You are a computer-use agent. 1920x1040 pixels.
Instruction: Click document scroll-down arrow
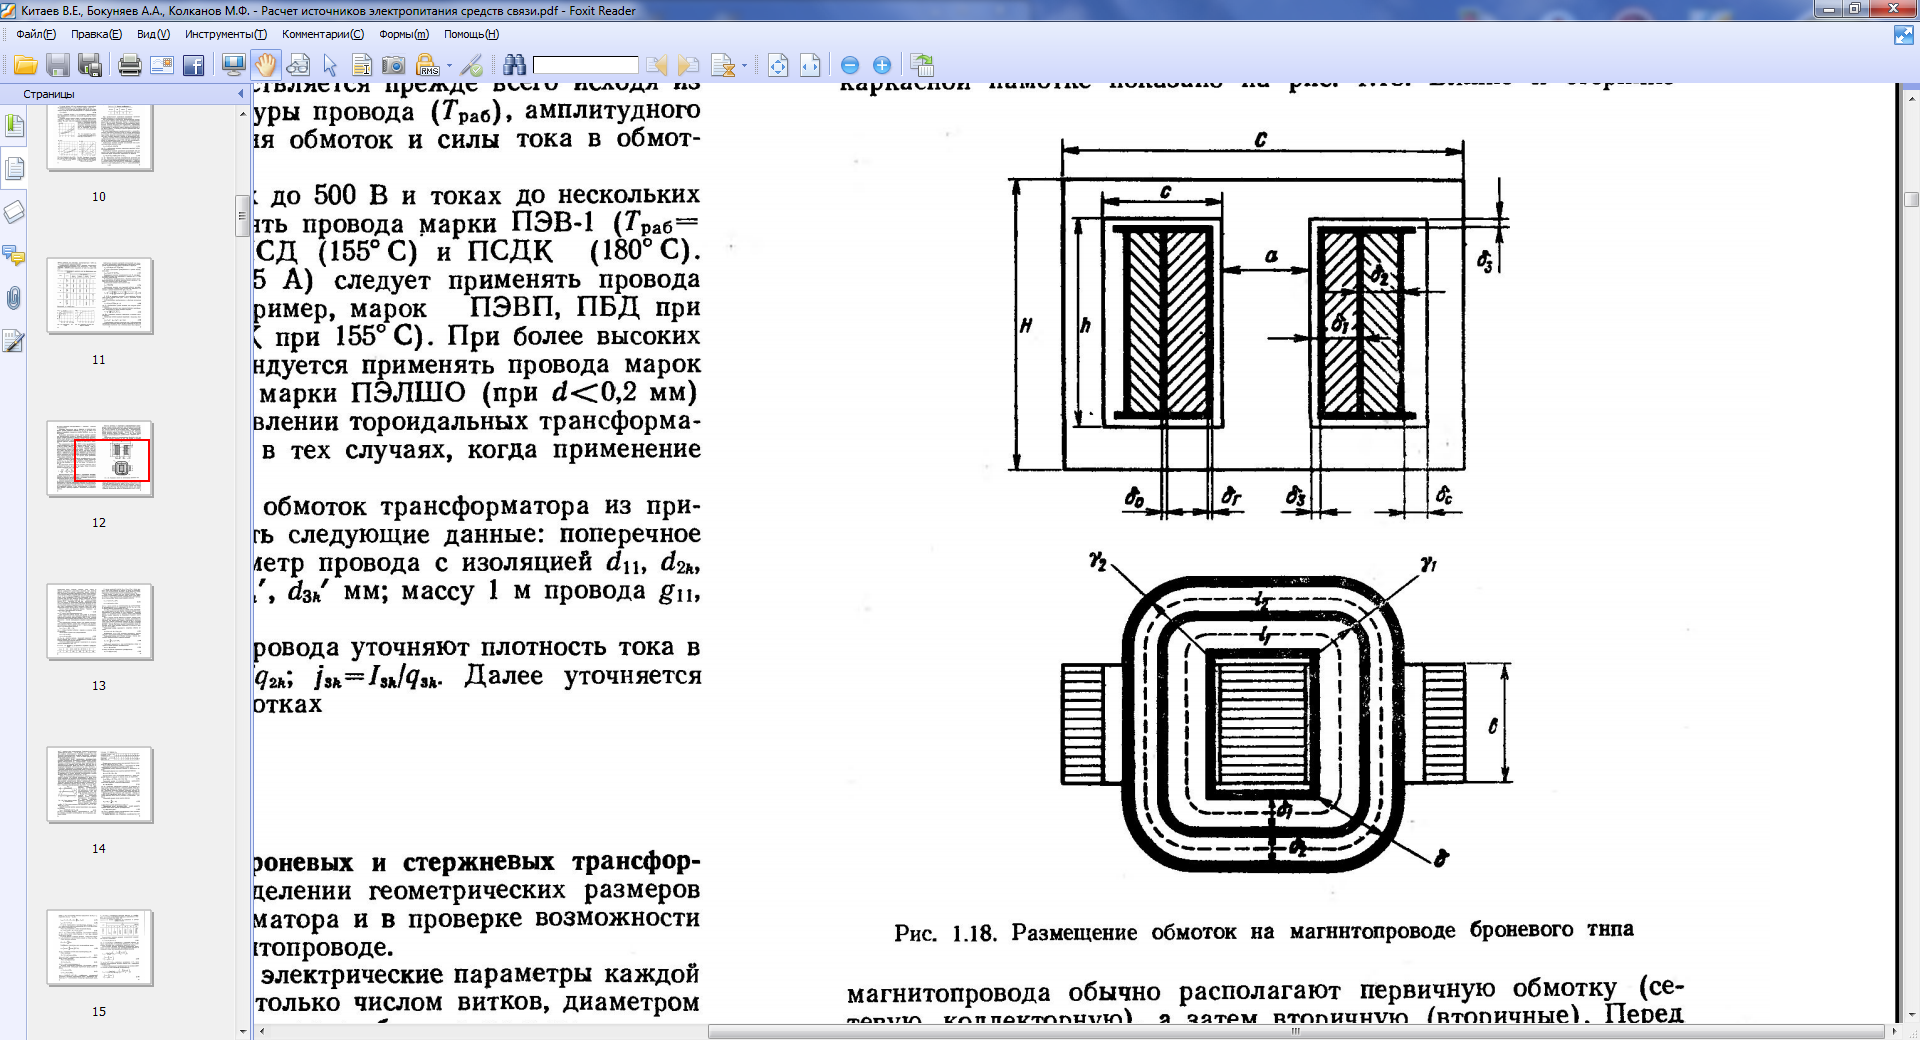pos(1912,1016)
